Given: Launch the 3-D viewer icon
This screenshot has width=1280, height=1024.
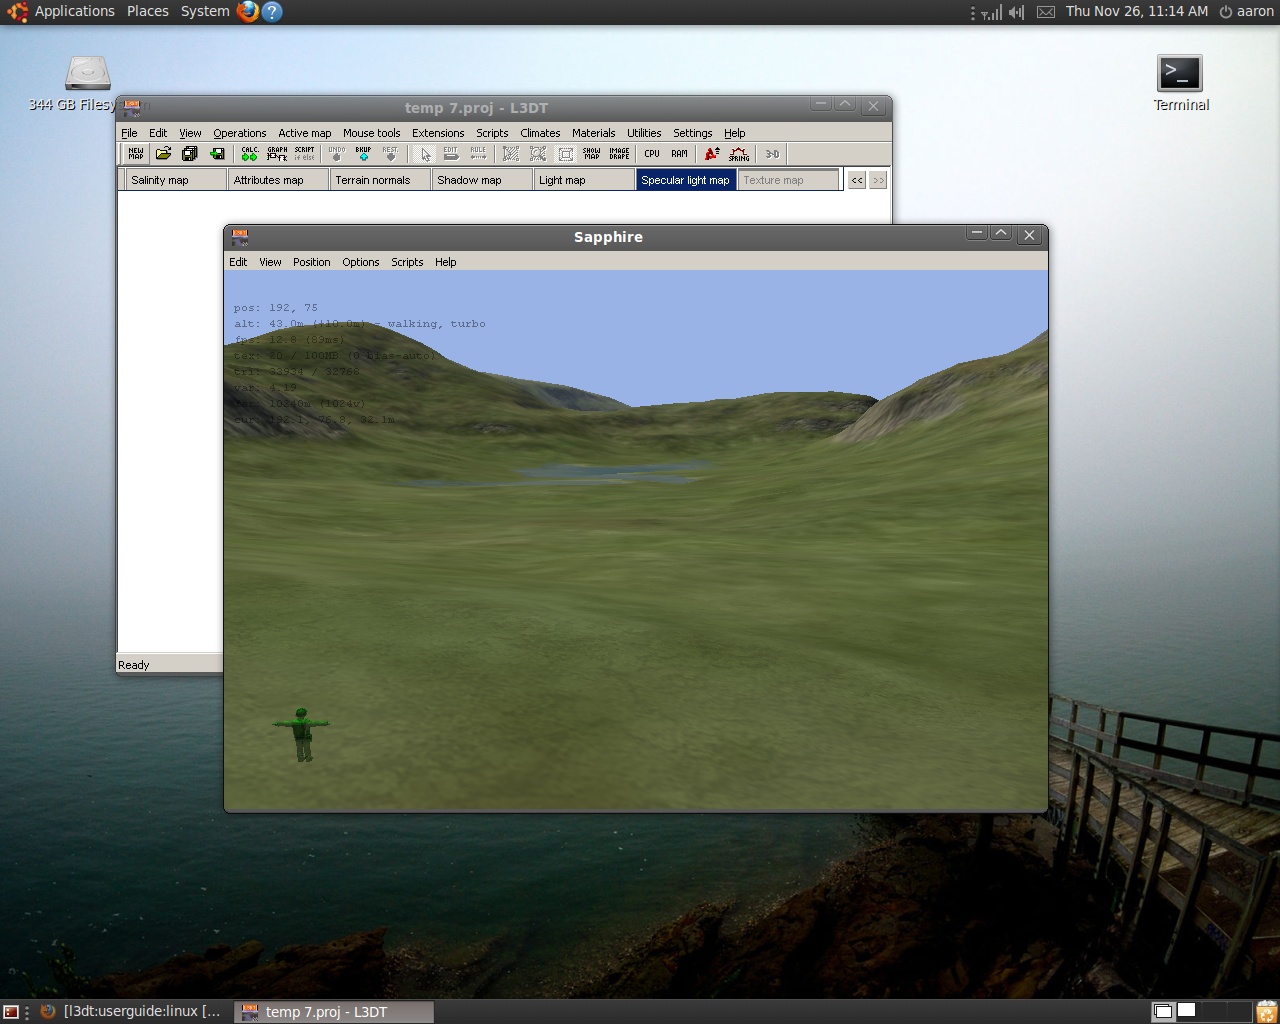Looking at the screenshot, I should pyautogui.click(x=772, y=154).
